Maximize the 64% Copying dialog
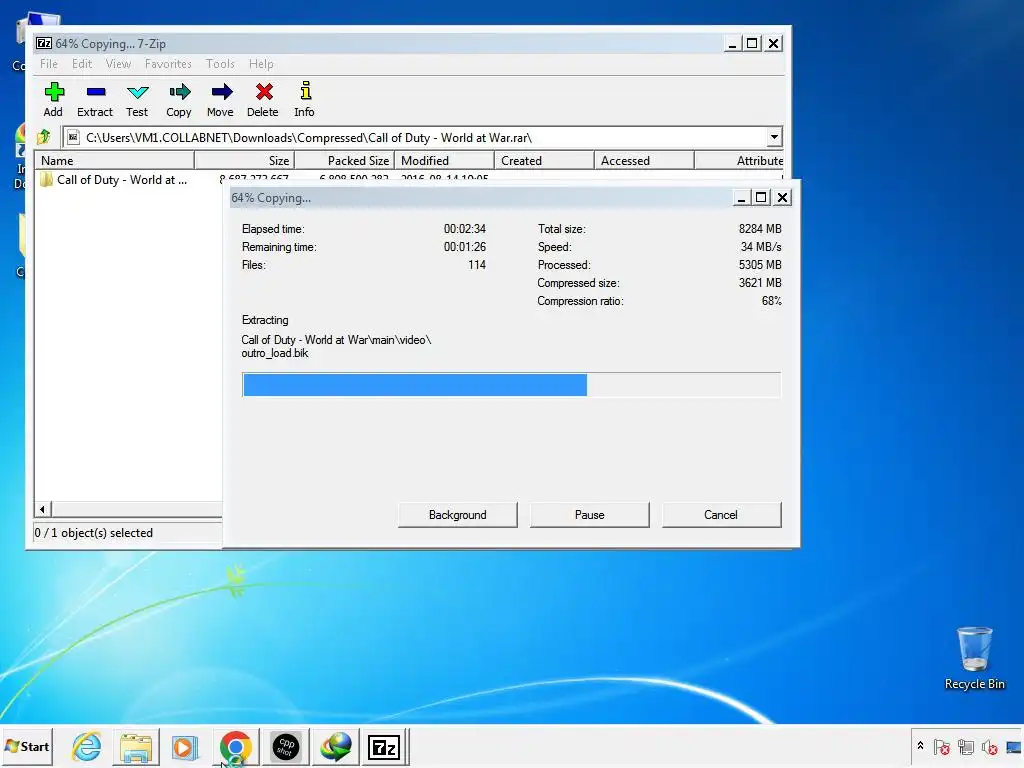The image size is (1024, 768). (x=761, y=197)
